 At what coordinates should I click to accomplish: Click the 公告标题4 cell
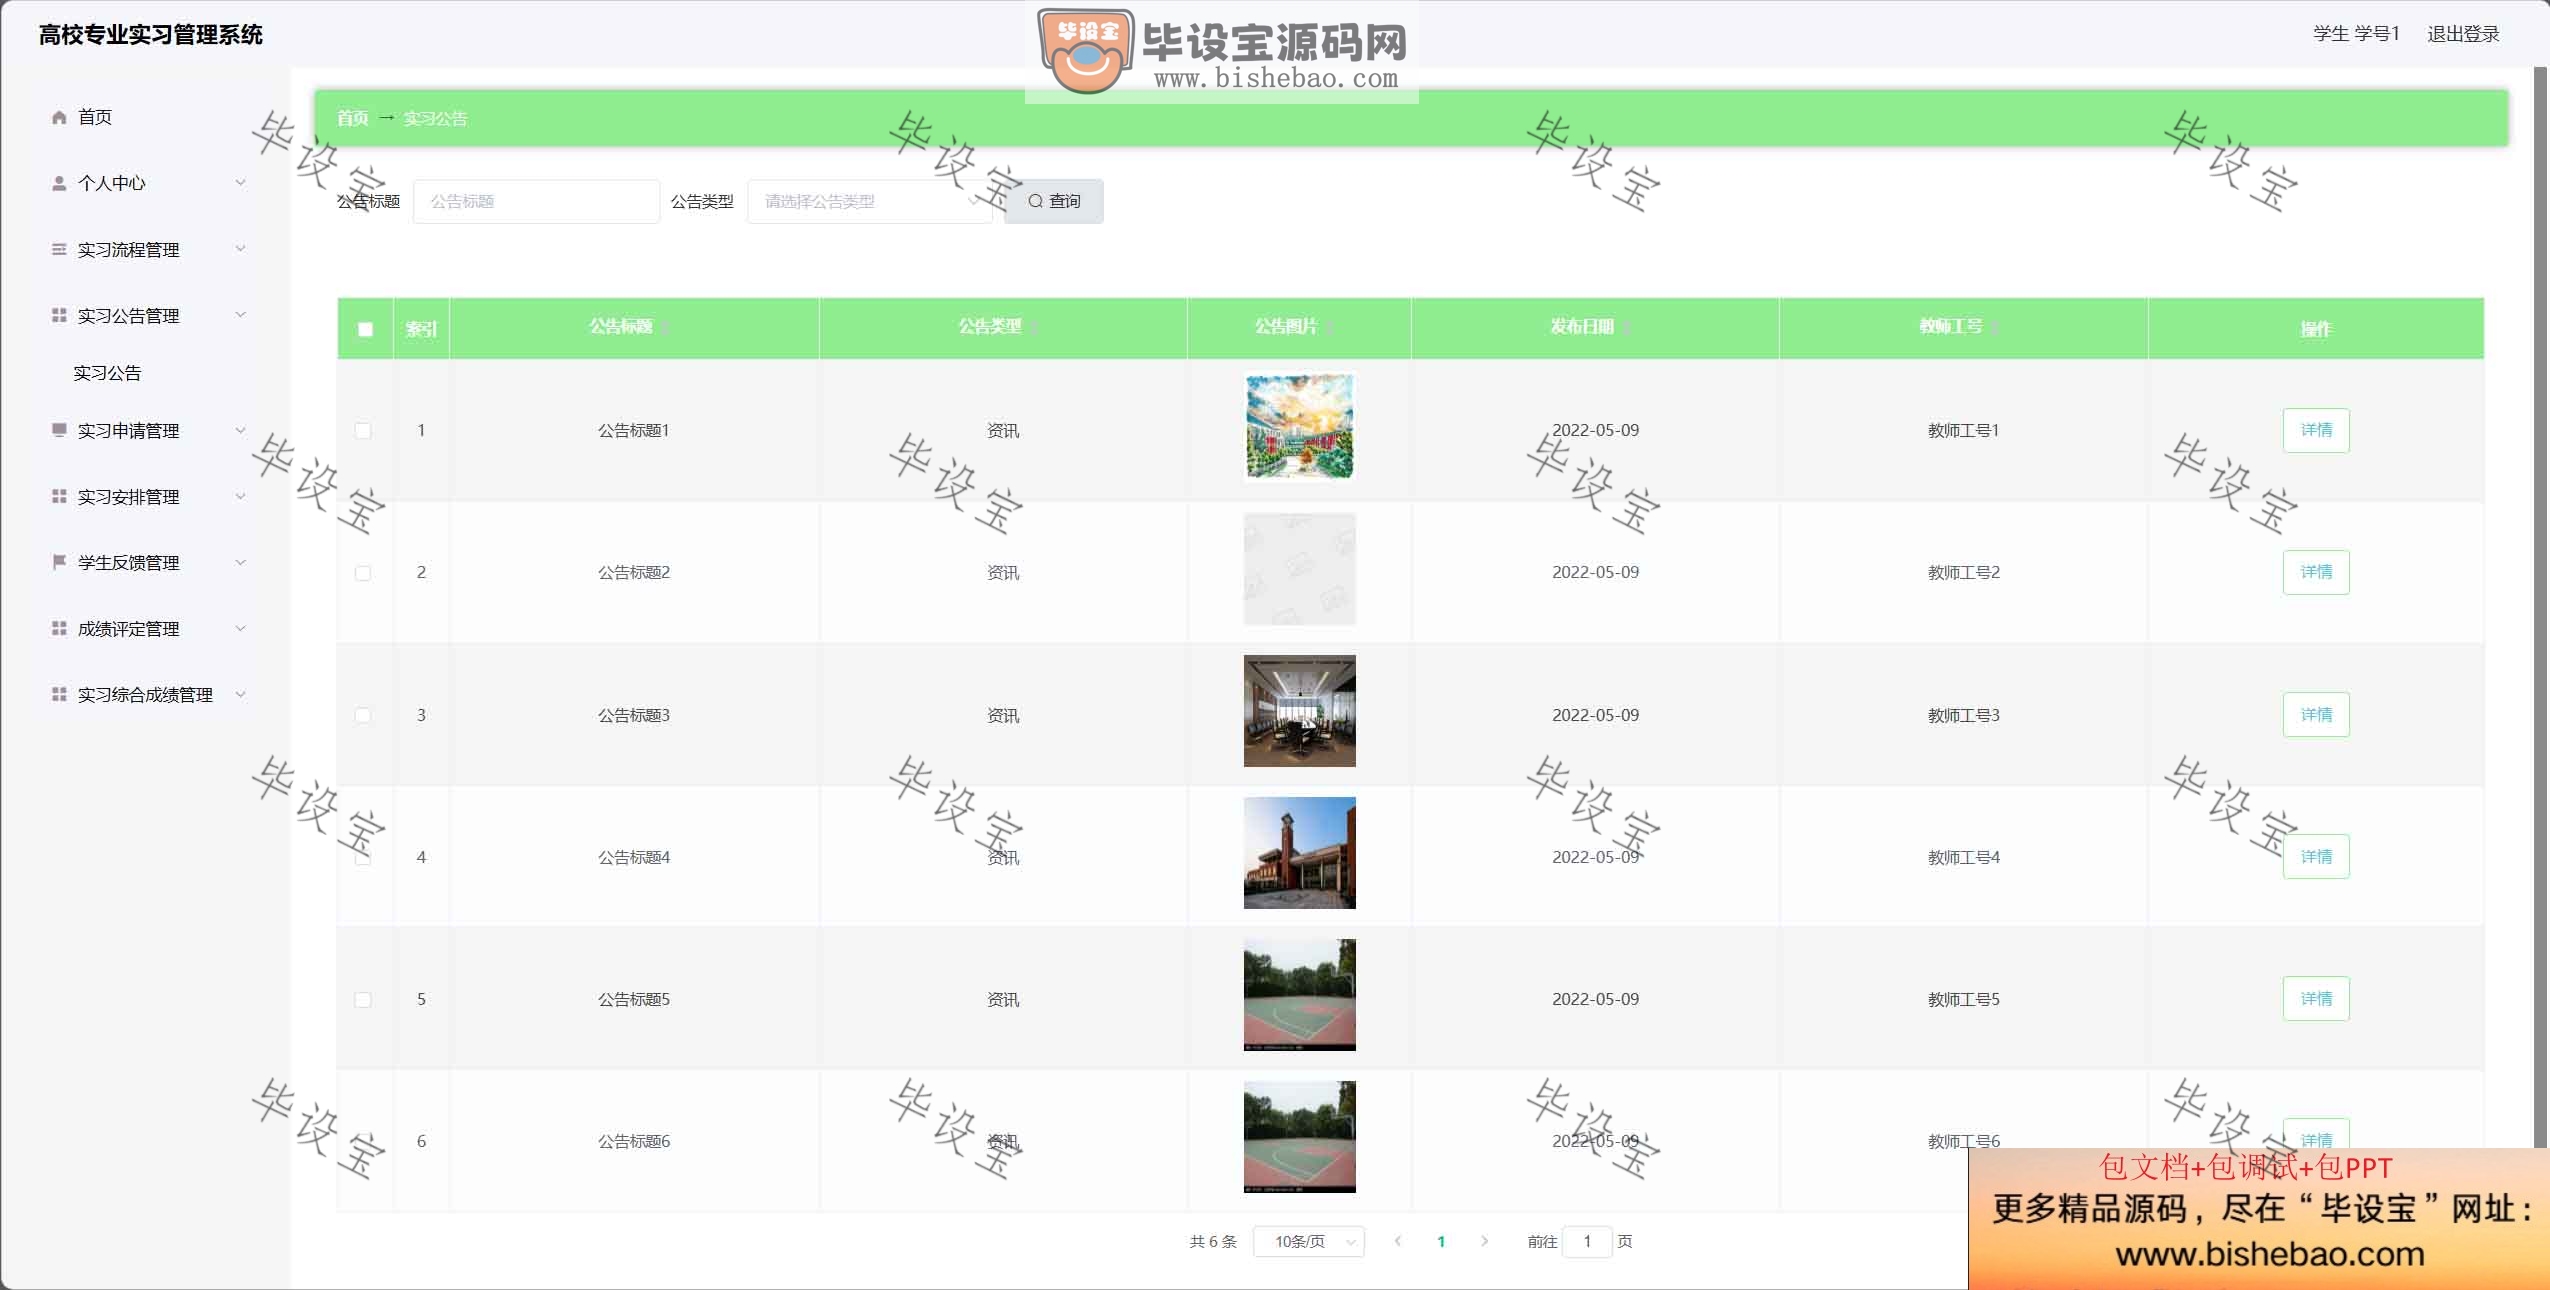point(634,857)
